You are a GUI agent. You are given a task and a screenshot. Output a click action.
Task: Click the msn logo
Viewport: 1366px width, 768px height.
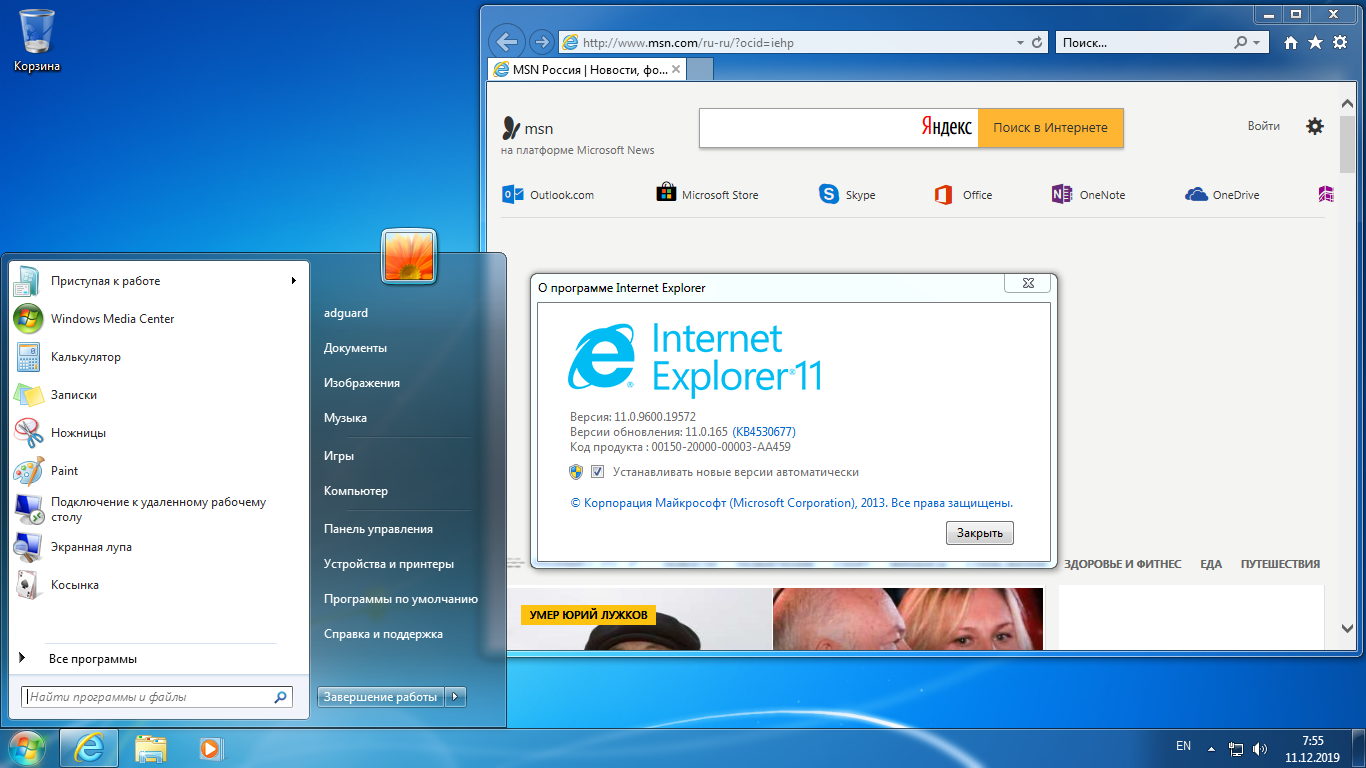coord(527,128)
